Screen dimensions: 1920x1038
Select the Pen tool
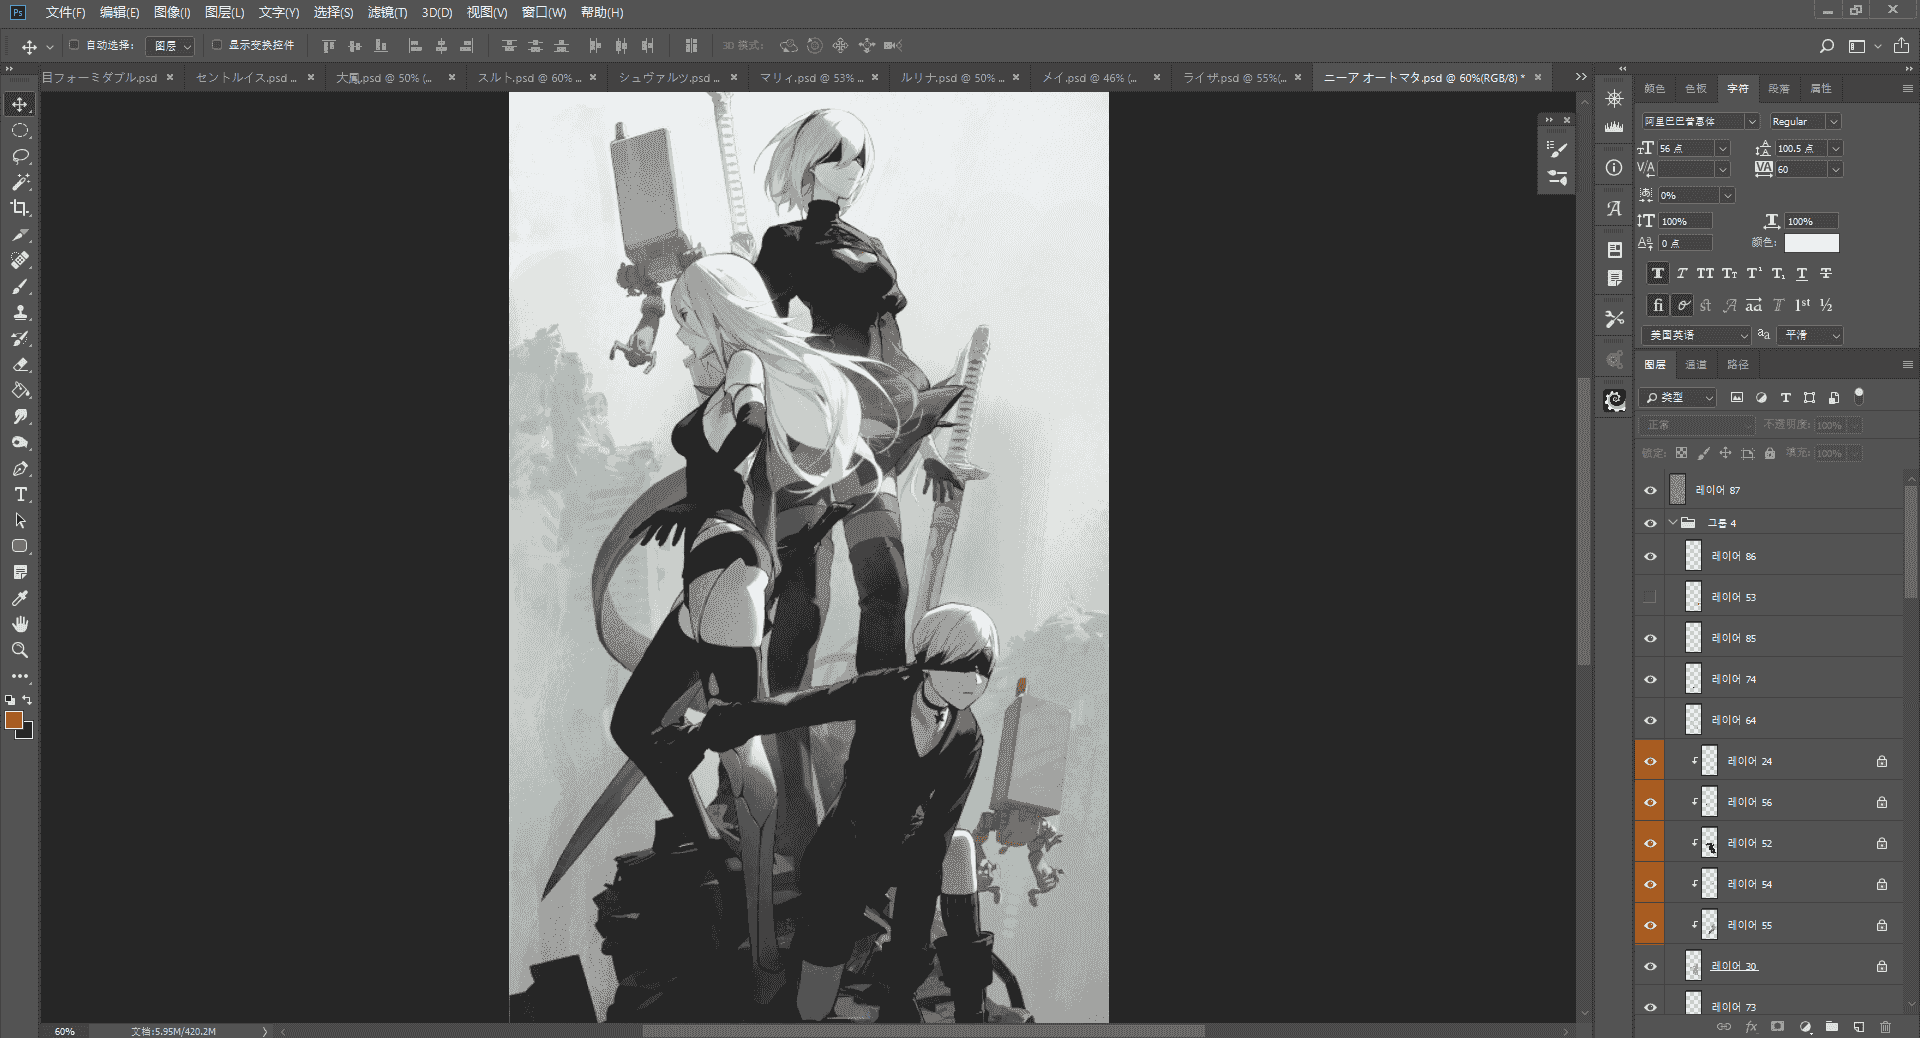[20, 469]
